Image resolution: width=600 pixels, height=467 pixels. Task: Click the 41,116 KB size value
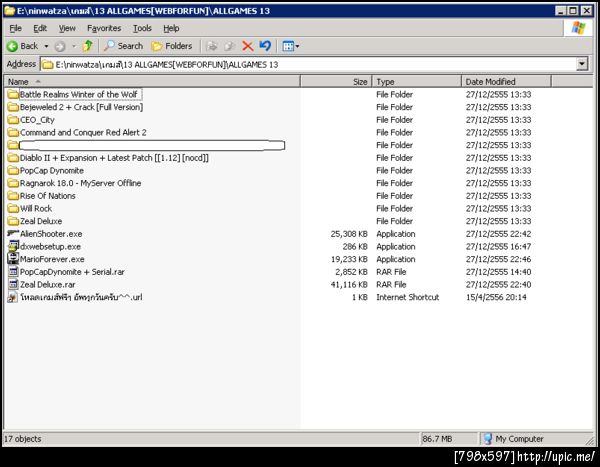click(x=349, y=285)
